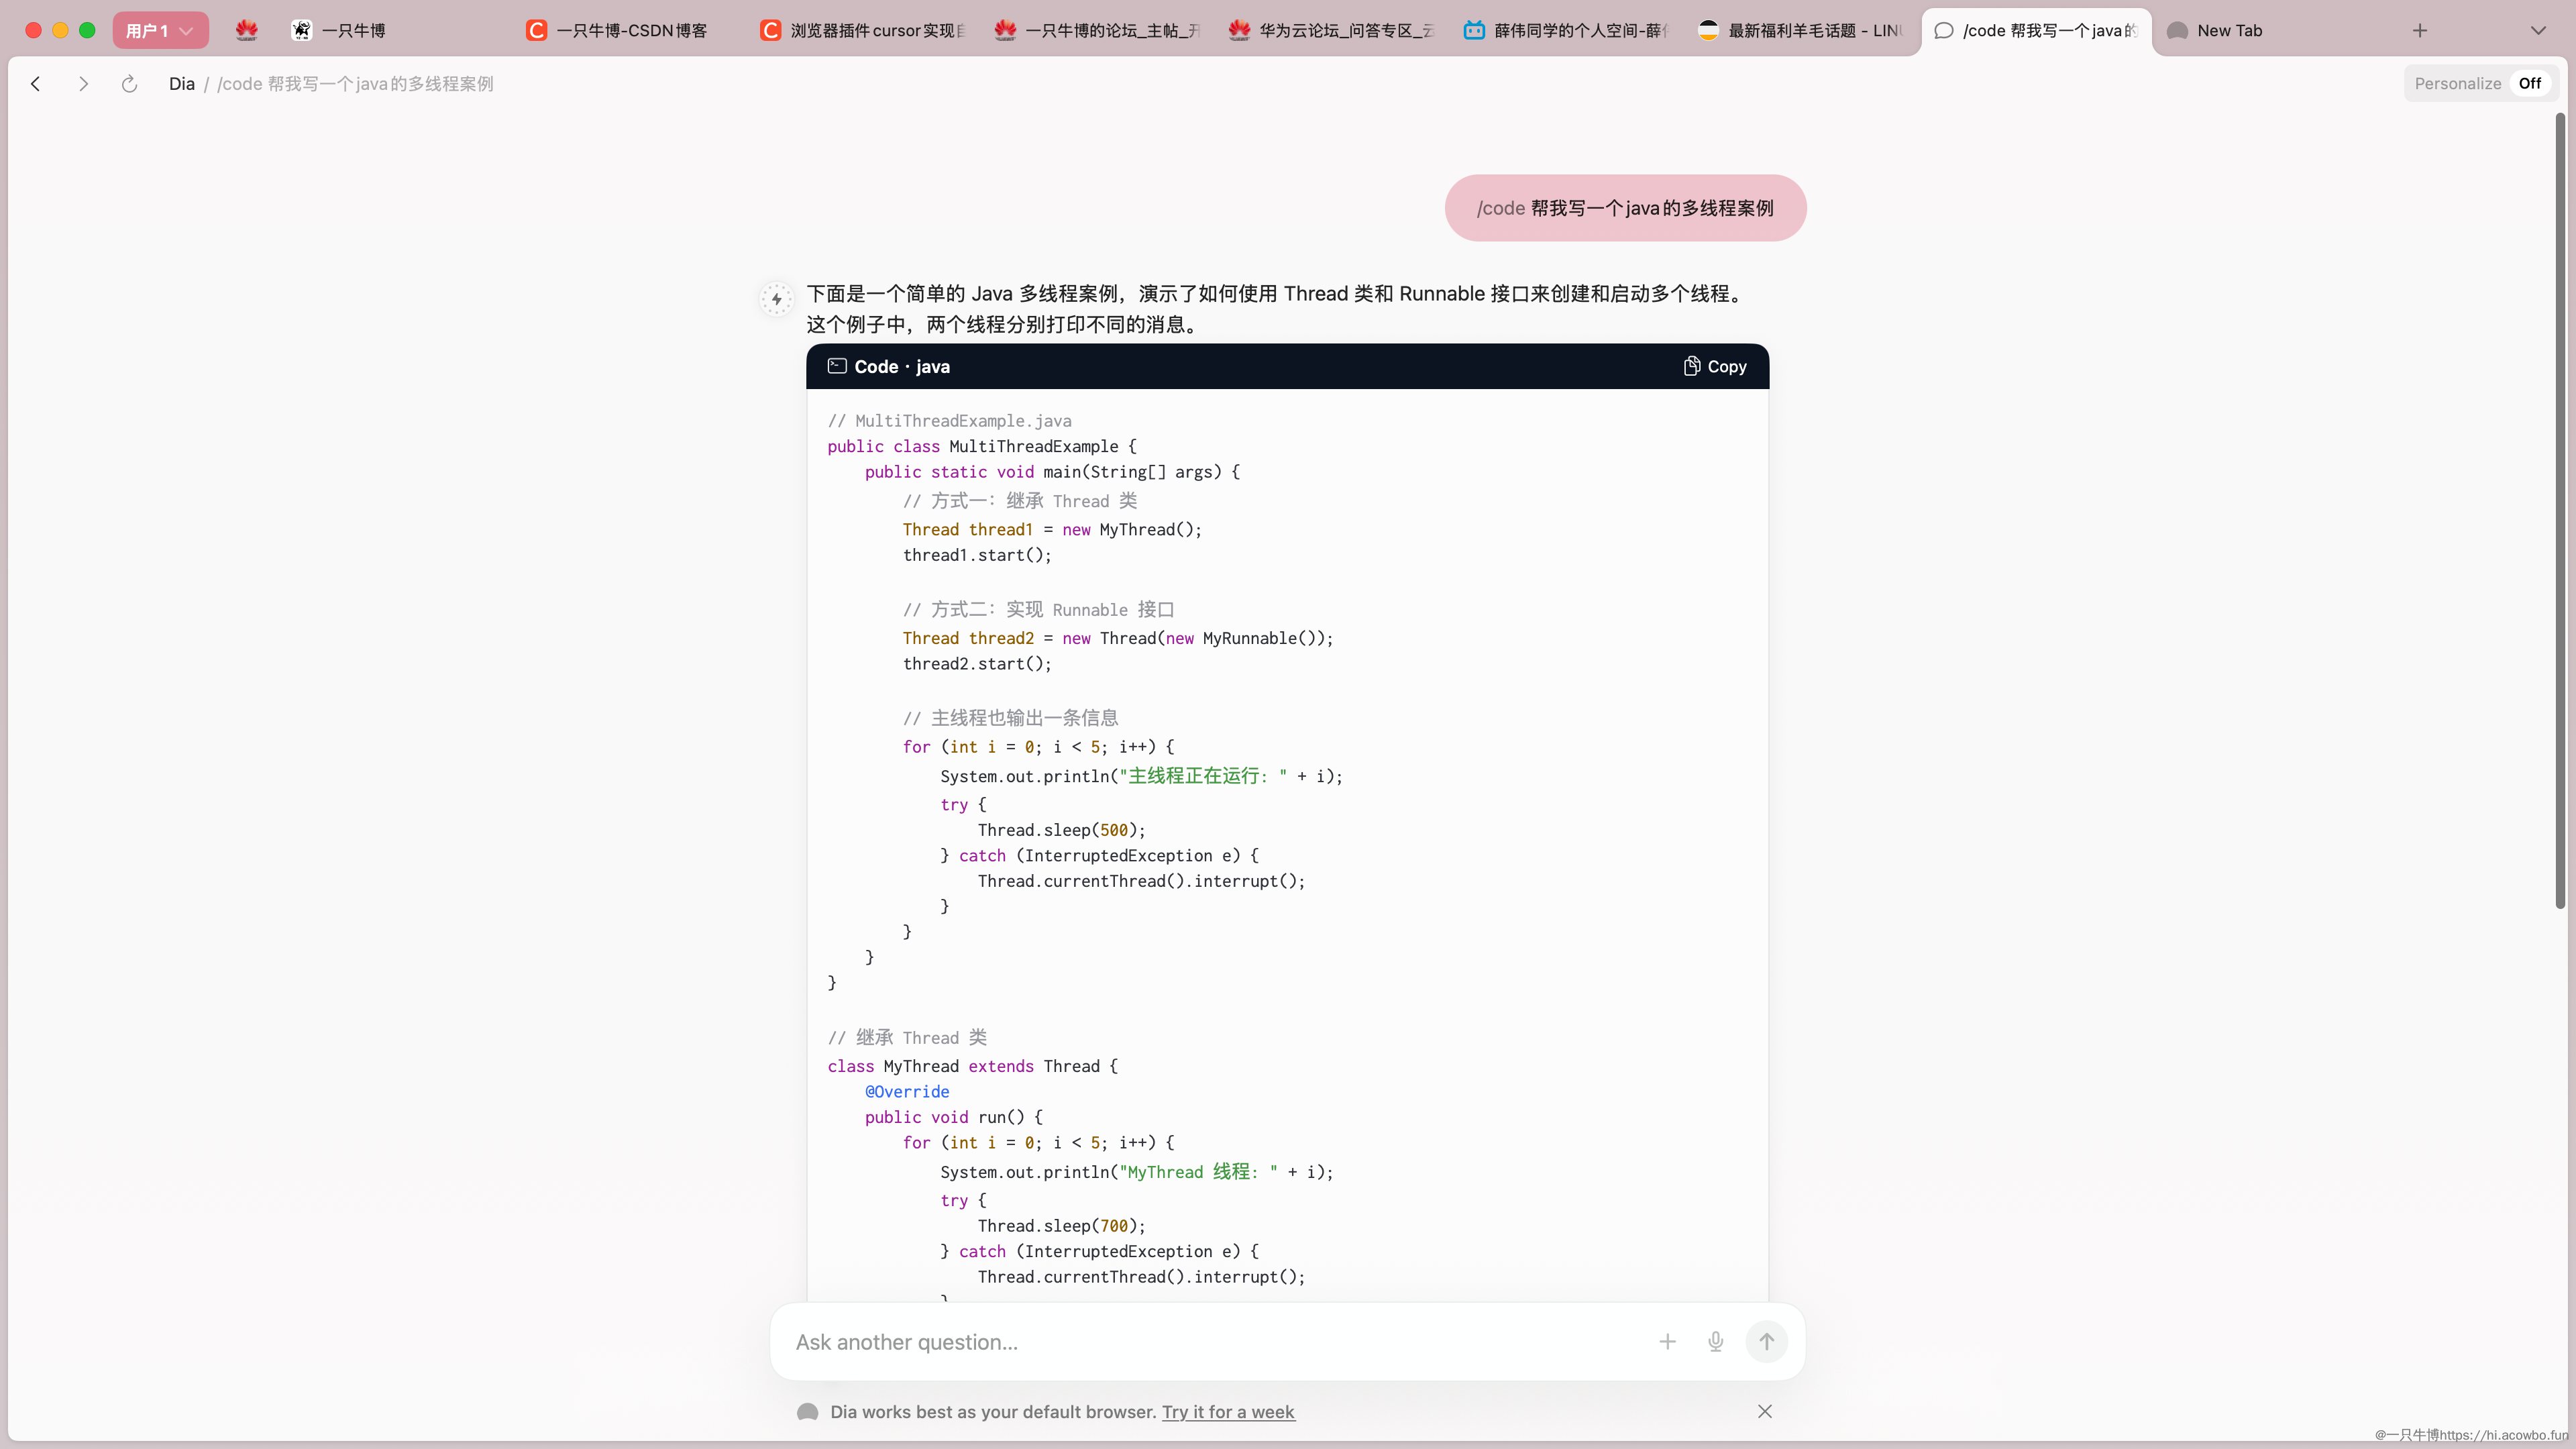Click the Dia response lightning icon
Viewport: 2576px width, 1449px height.
[777, 299]
